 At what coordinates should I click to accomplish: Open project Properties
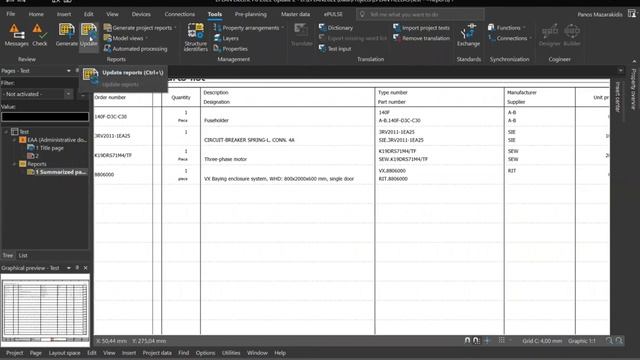point(231,49)
